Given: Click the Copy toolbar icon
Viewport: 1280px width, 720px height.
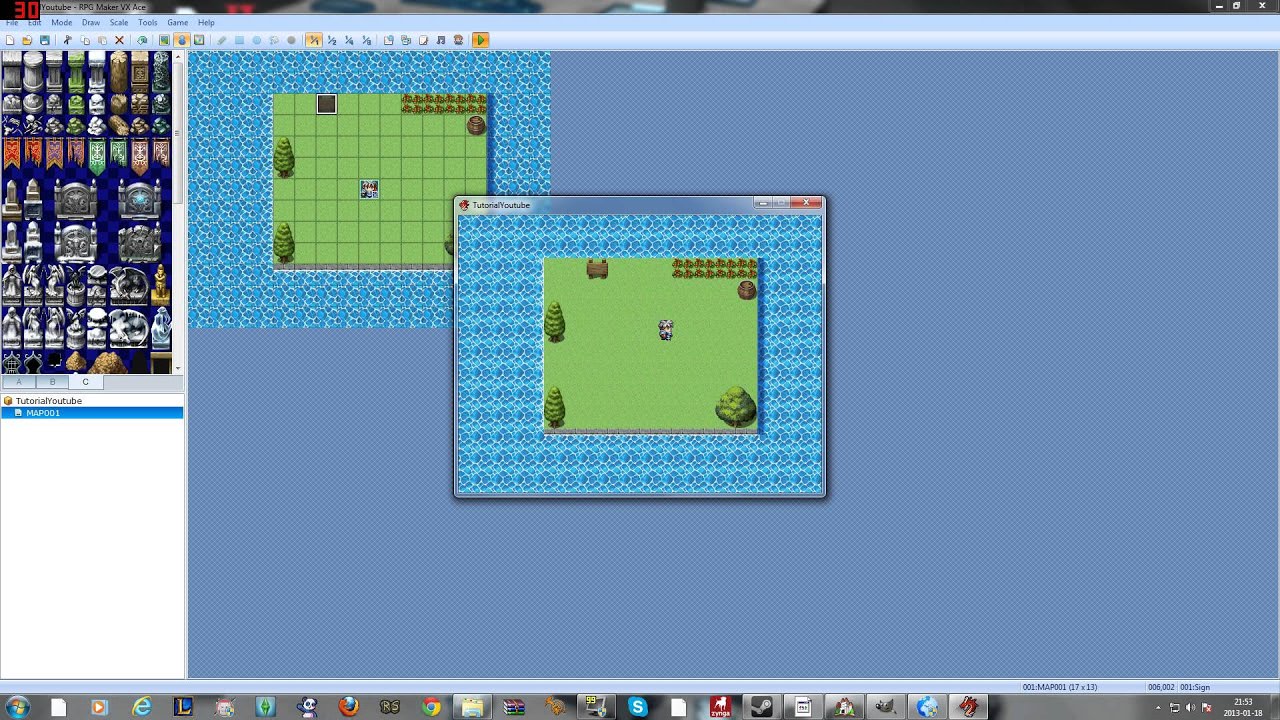Looking at the screenshot, I should click(85, 40).
